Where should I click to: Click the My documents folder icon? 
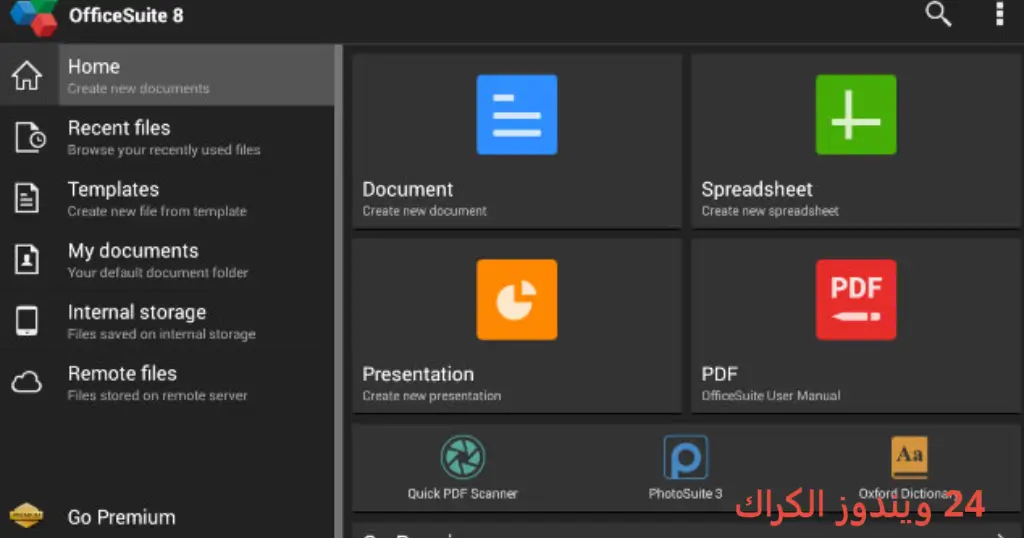point(27,259)
